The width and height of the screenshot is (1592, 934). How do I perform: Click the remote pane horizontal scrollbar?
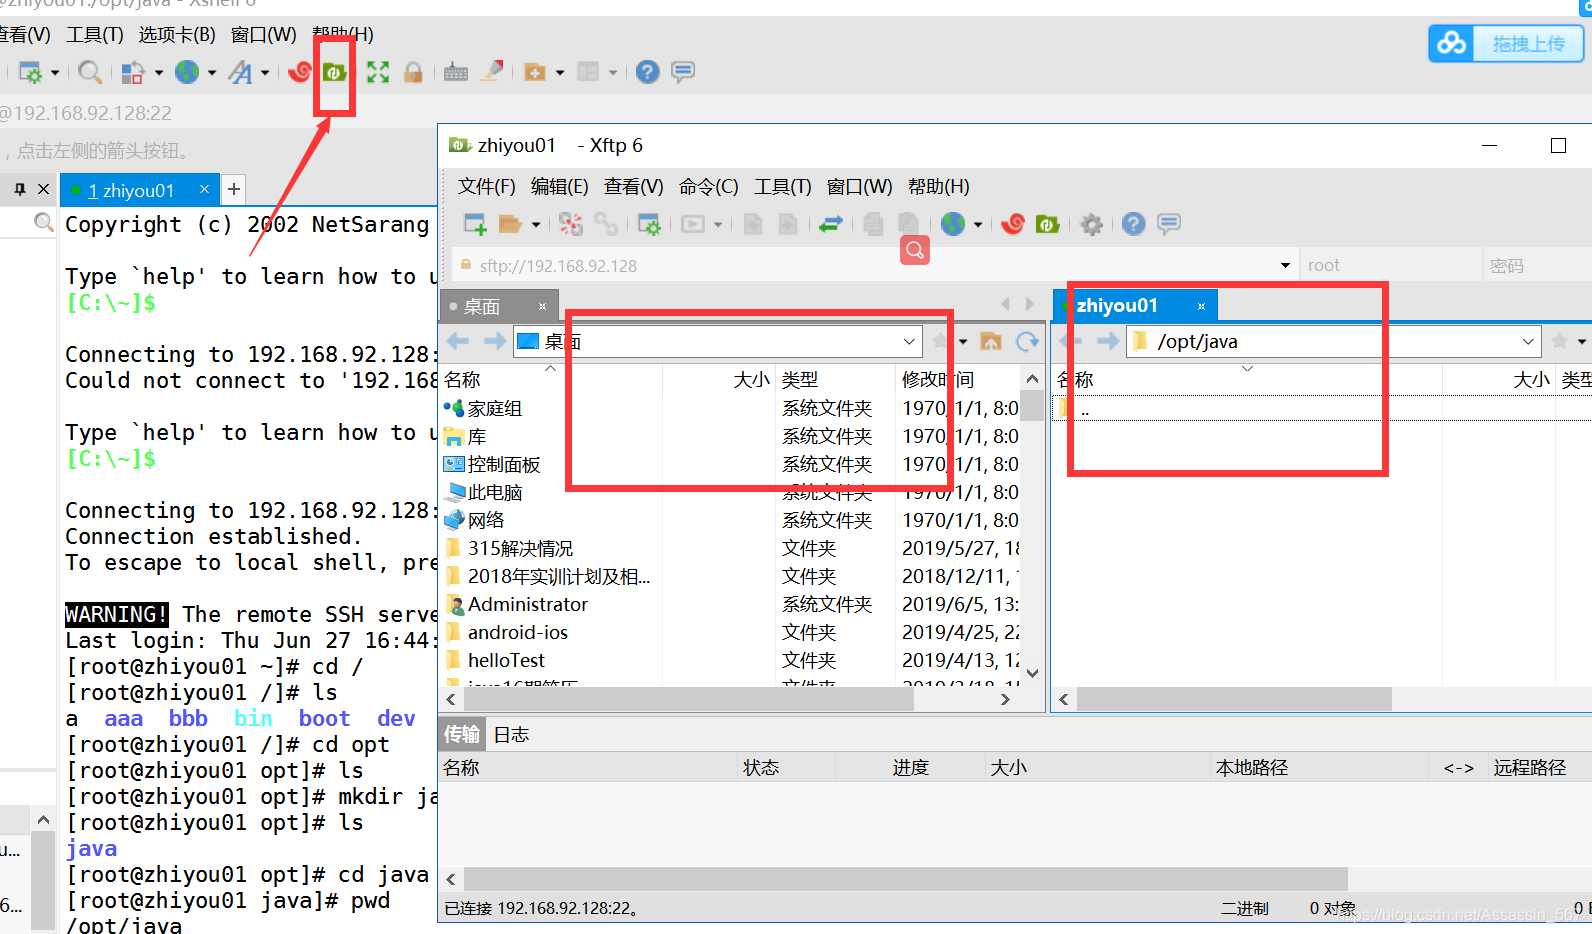coord(1234,699)
